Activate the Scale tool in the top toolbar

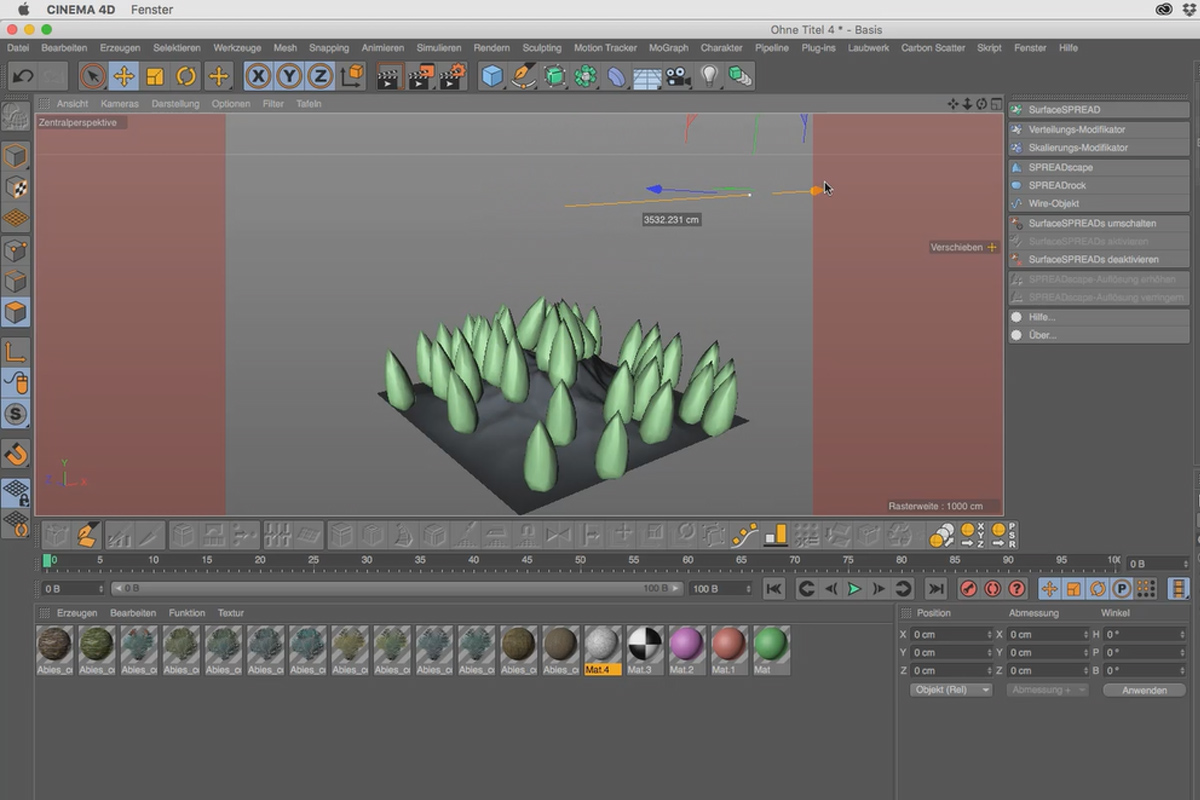pyautogui.click(x=155, y=76)
